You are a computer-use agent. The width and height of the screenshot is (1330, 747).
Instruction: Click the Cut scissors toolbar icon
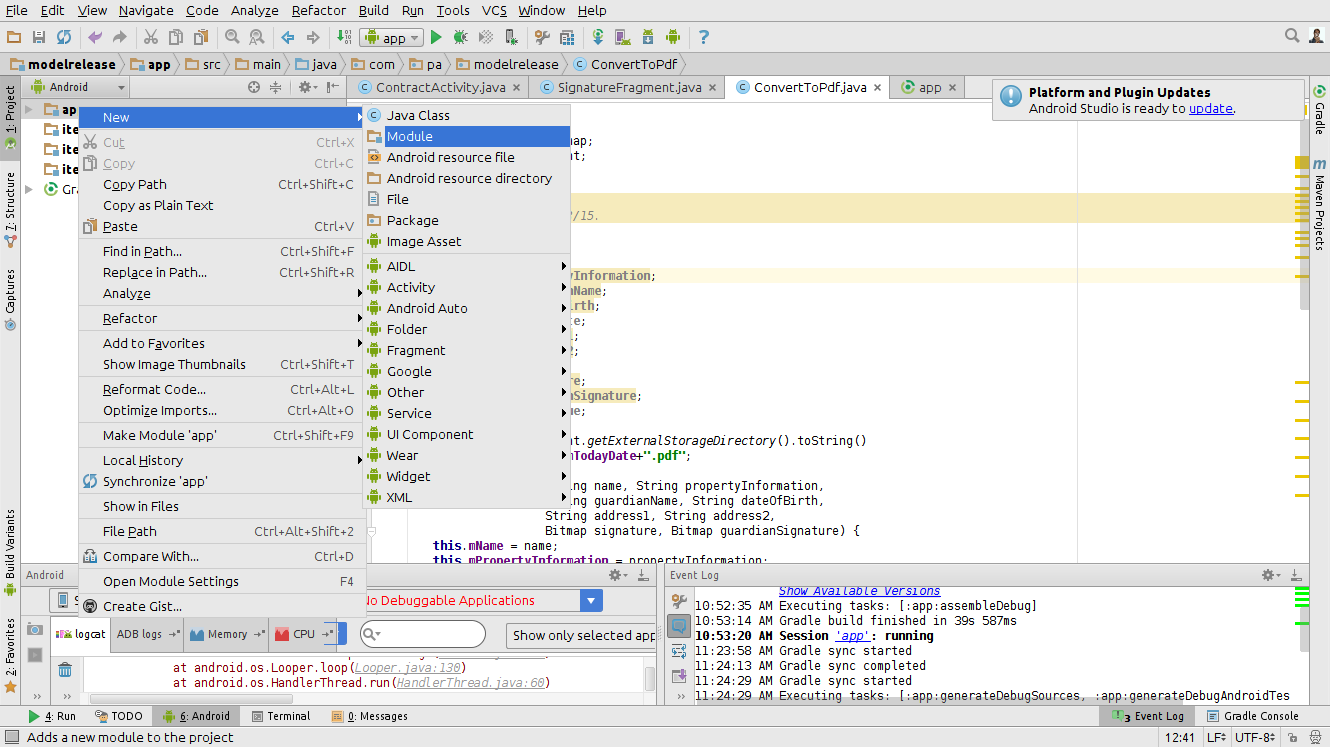[x=151, y=37]
